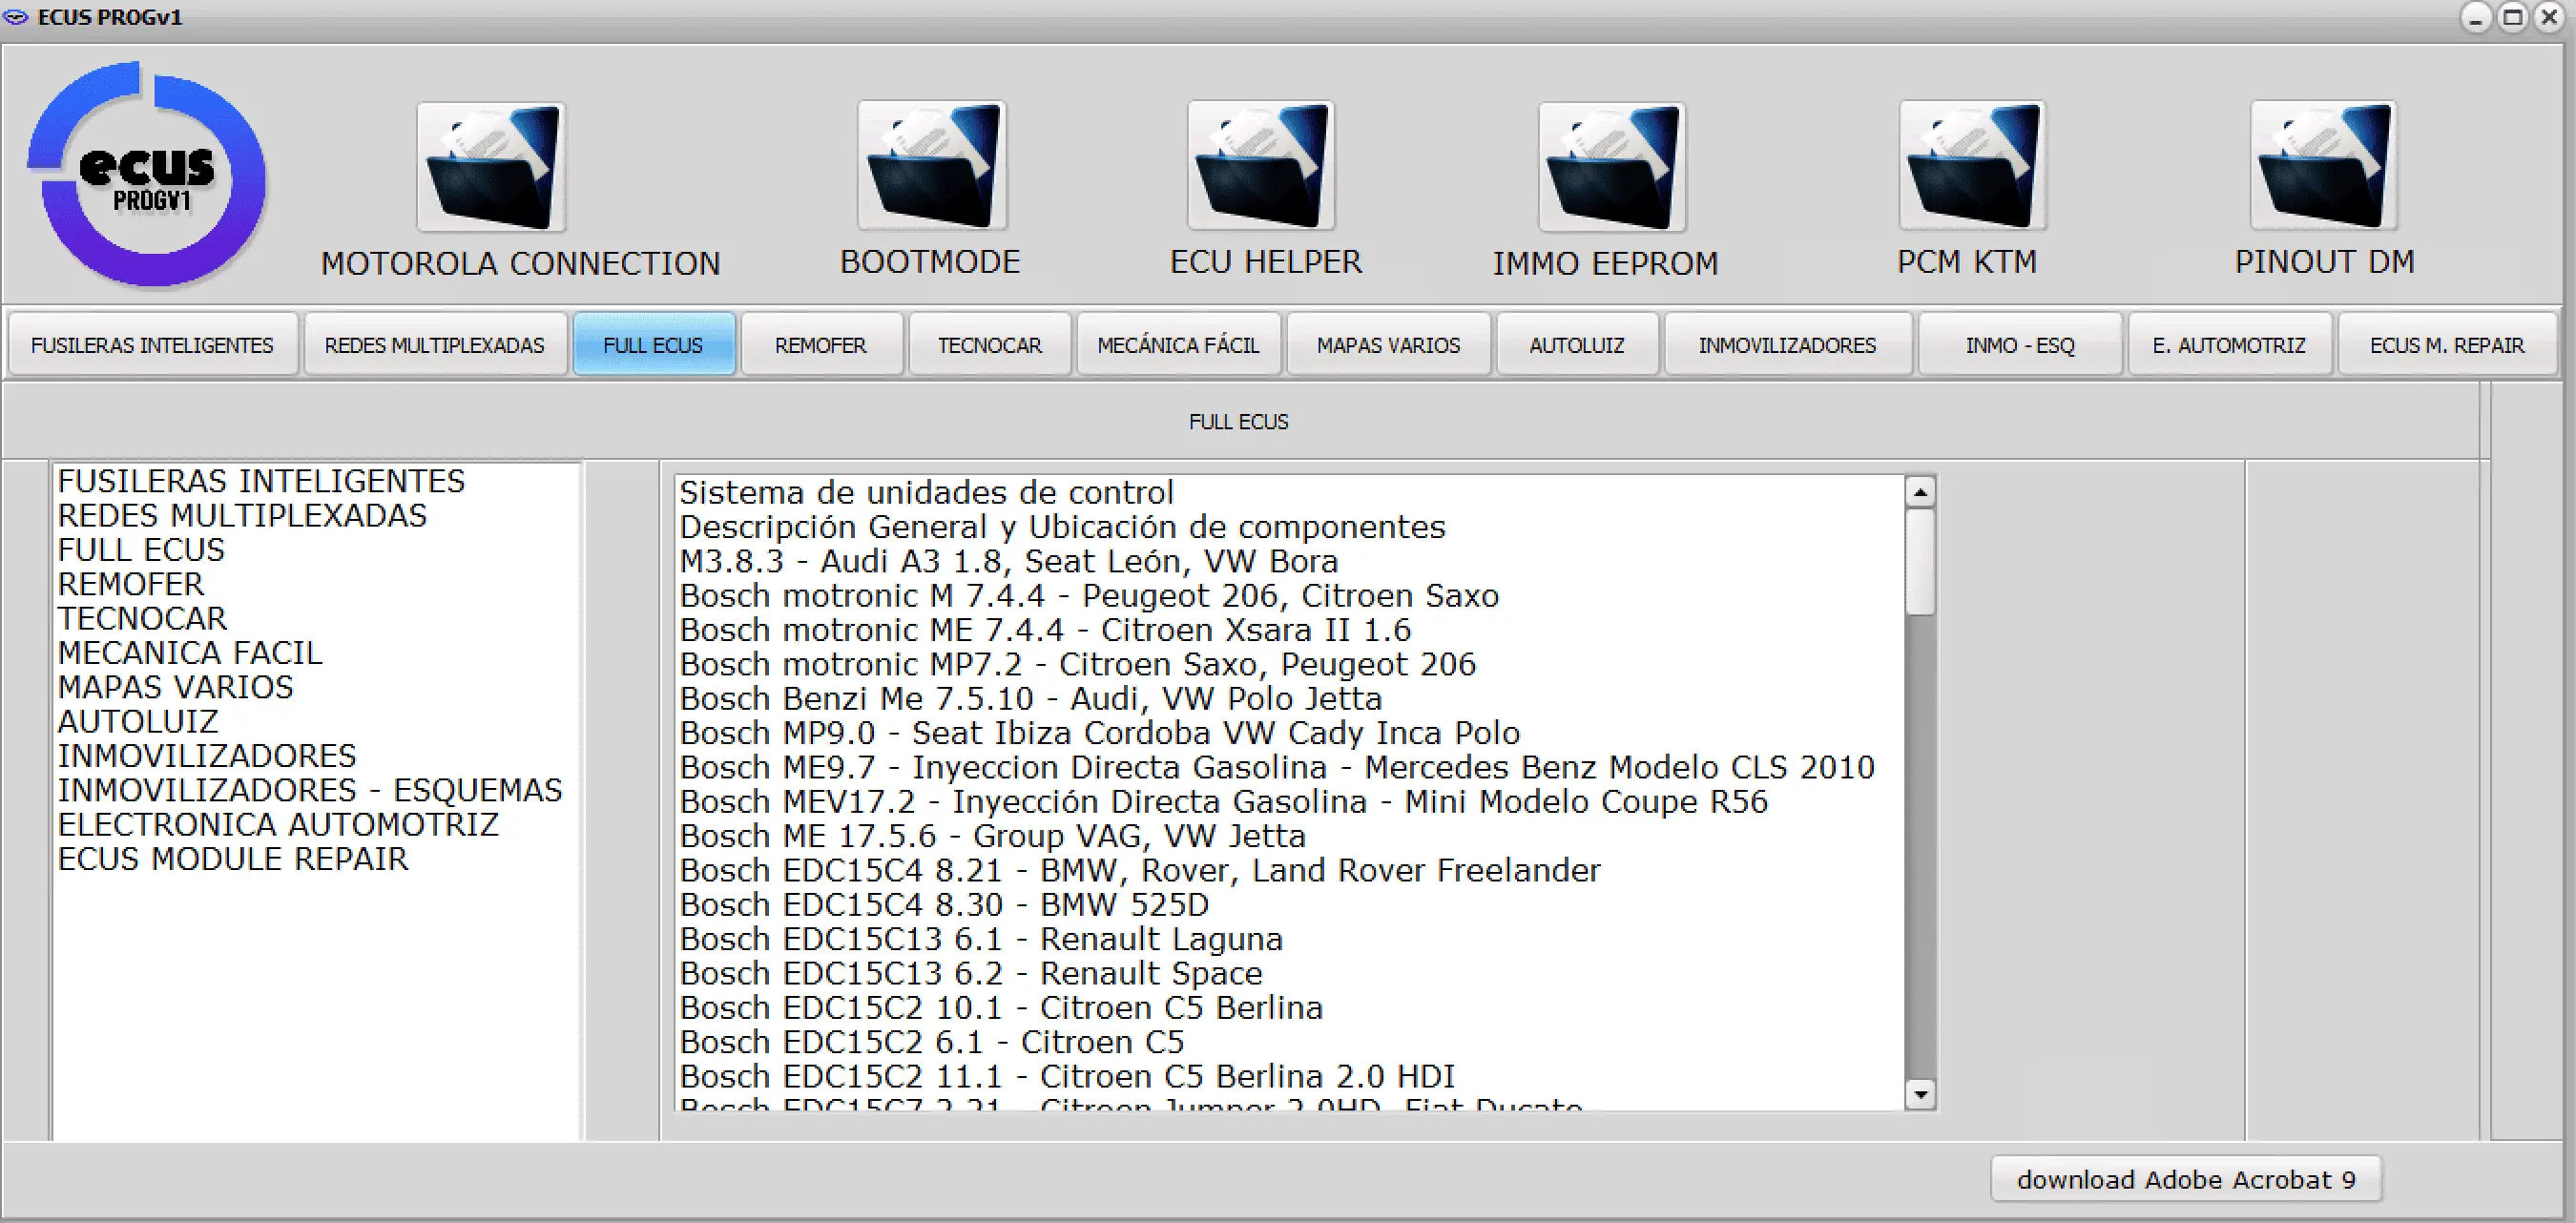Click the ECUS PROGV1 circular logo
Screen dimensions: 2576x1223
click(148, 176)
